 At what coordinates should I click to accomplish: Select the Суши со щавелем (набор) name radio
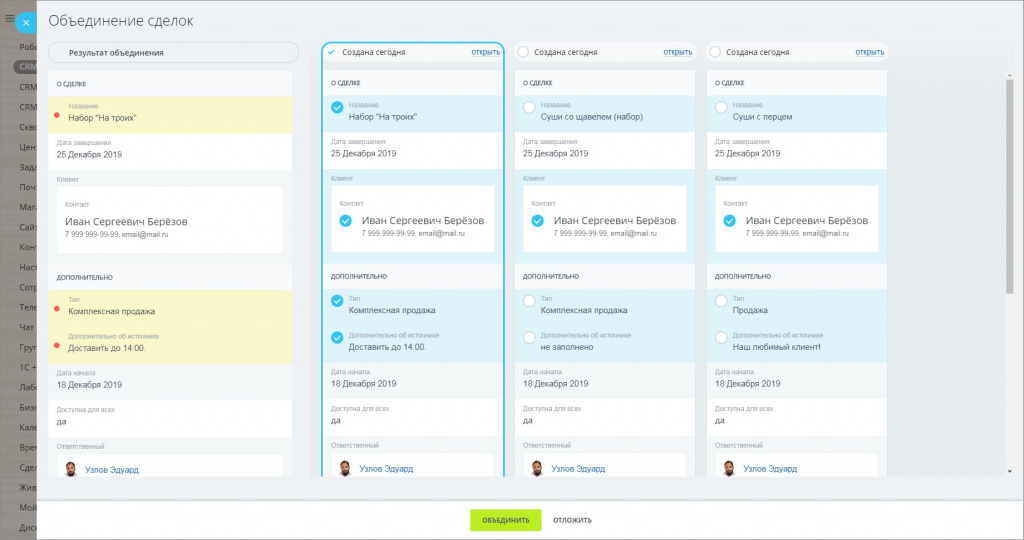click(530, 108)
